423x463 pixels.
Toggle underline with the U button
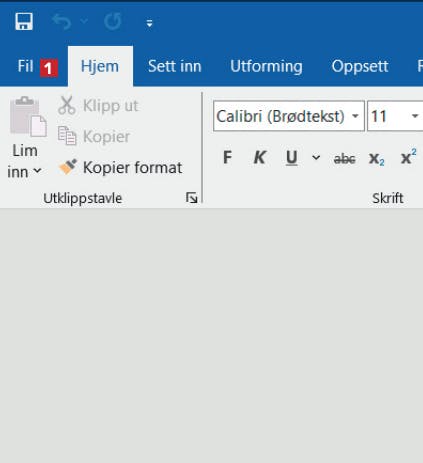(x=292, y=158)
